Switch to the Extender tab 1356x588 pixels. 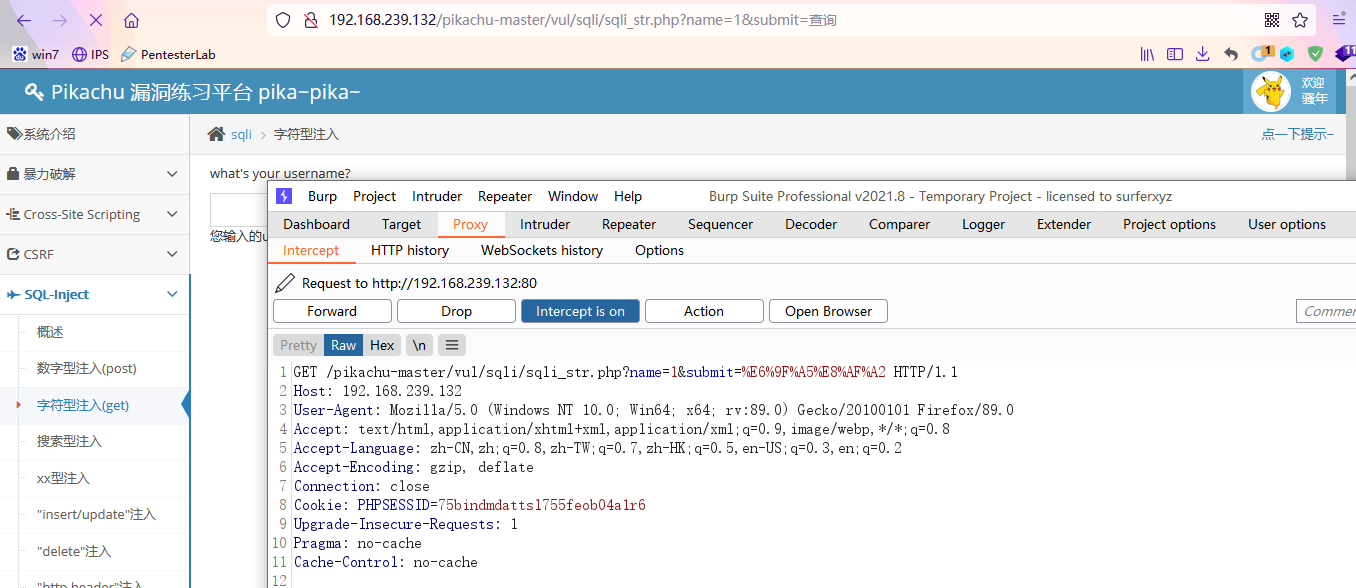pyautogui.click(x=1064, y=224)
